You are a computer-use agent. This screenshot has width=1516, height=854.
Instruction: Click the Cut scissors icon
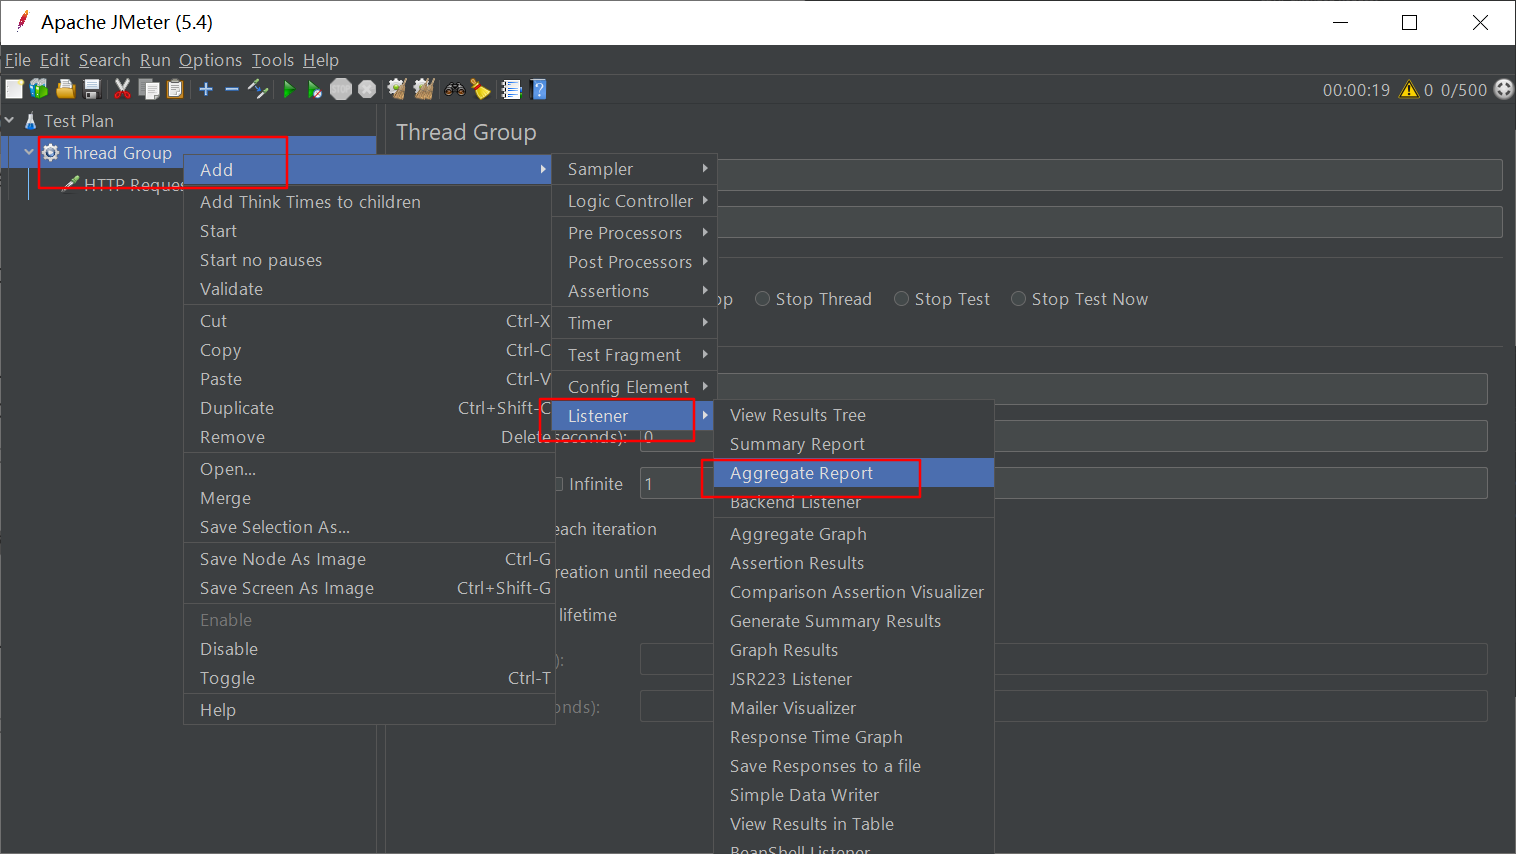123,89
